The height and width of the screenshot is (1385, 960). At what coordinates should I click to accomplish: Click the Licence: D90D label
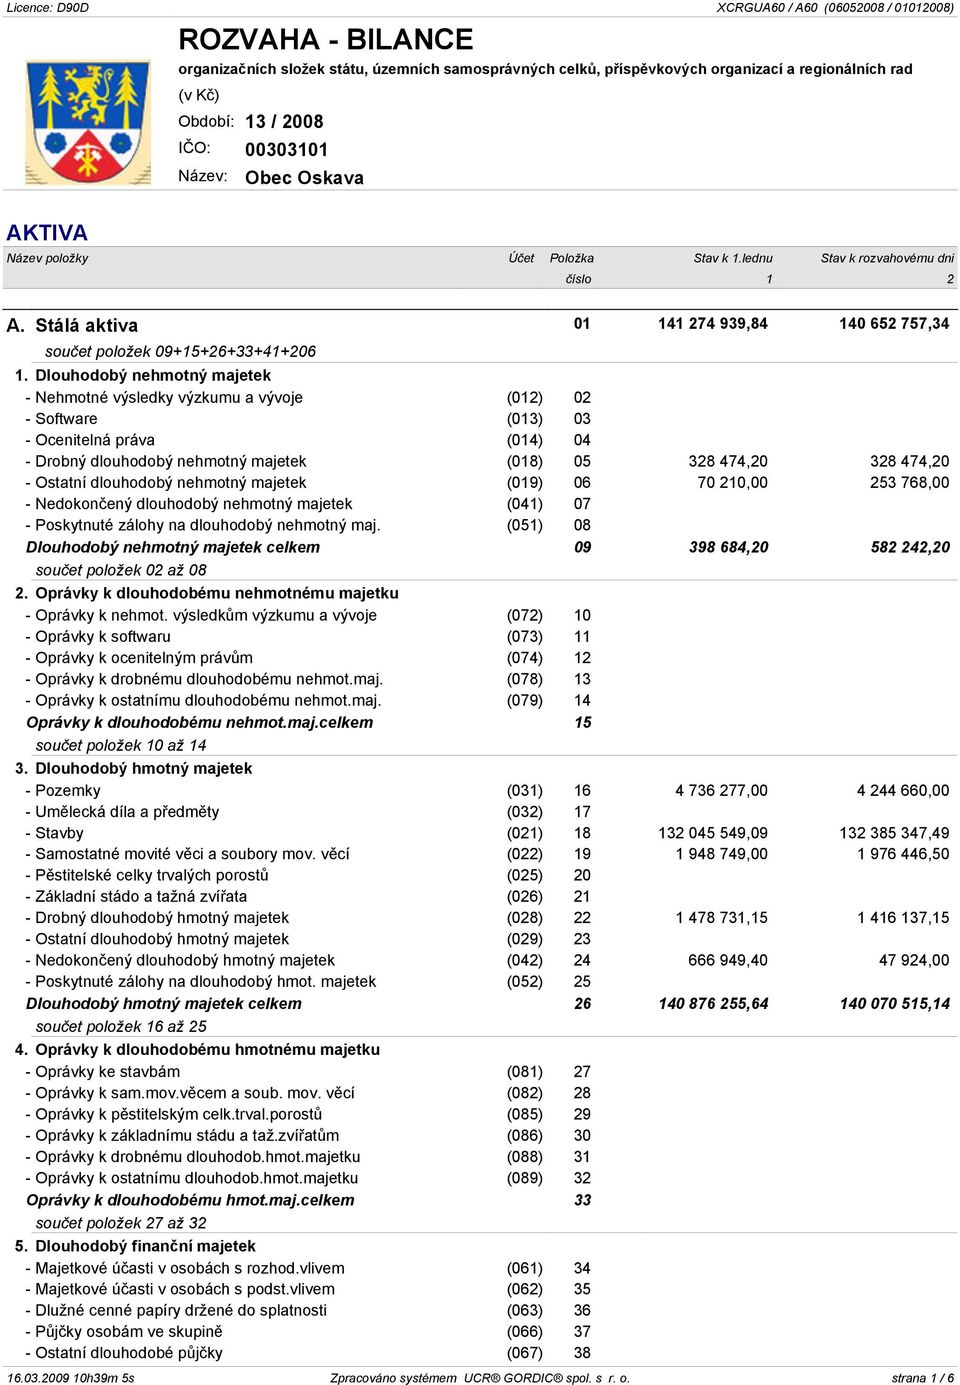[x=47, y=8]
